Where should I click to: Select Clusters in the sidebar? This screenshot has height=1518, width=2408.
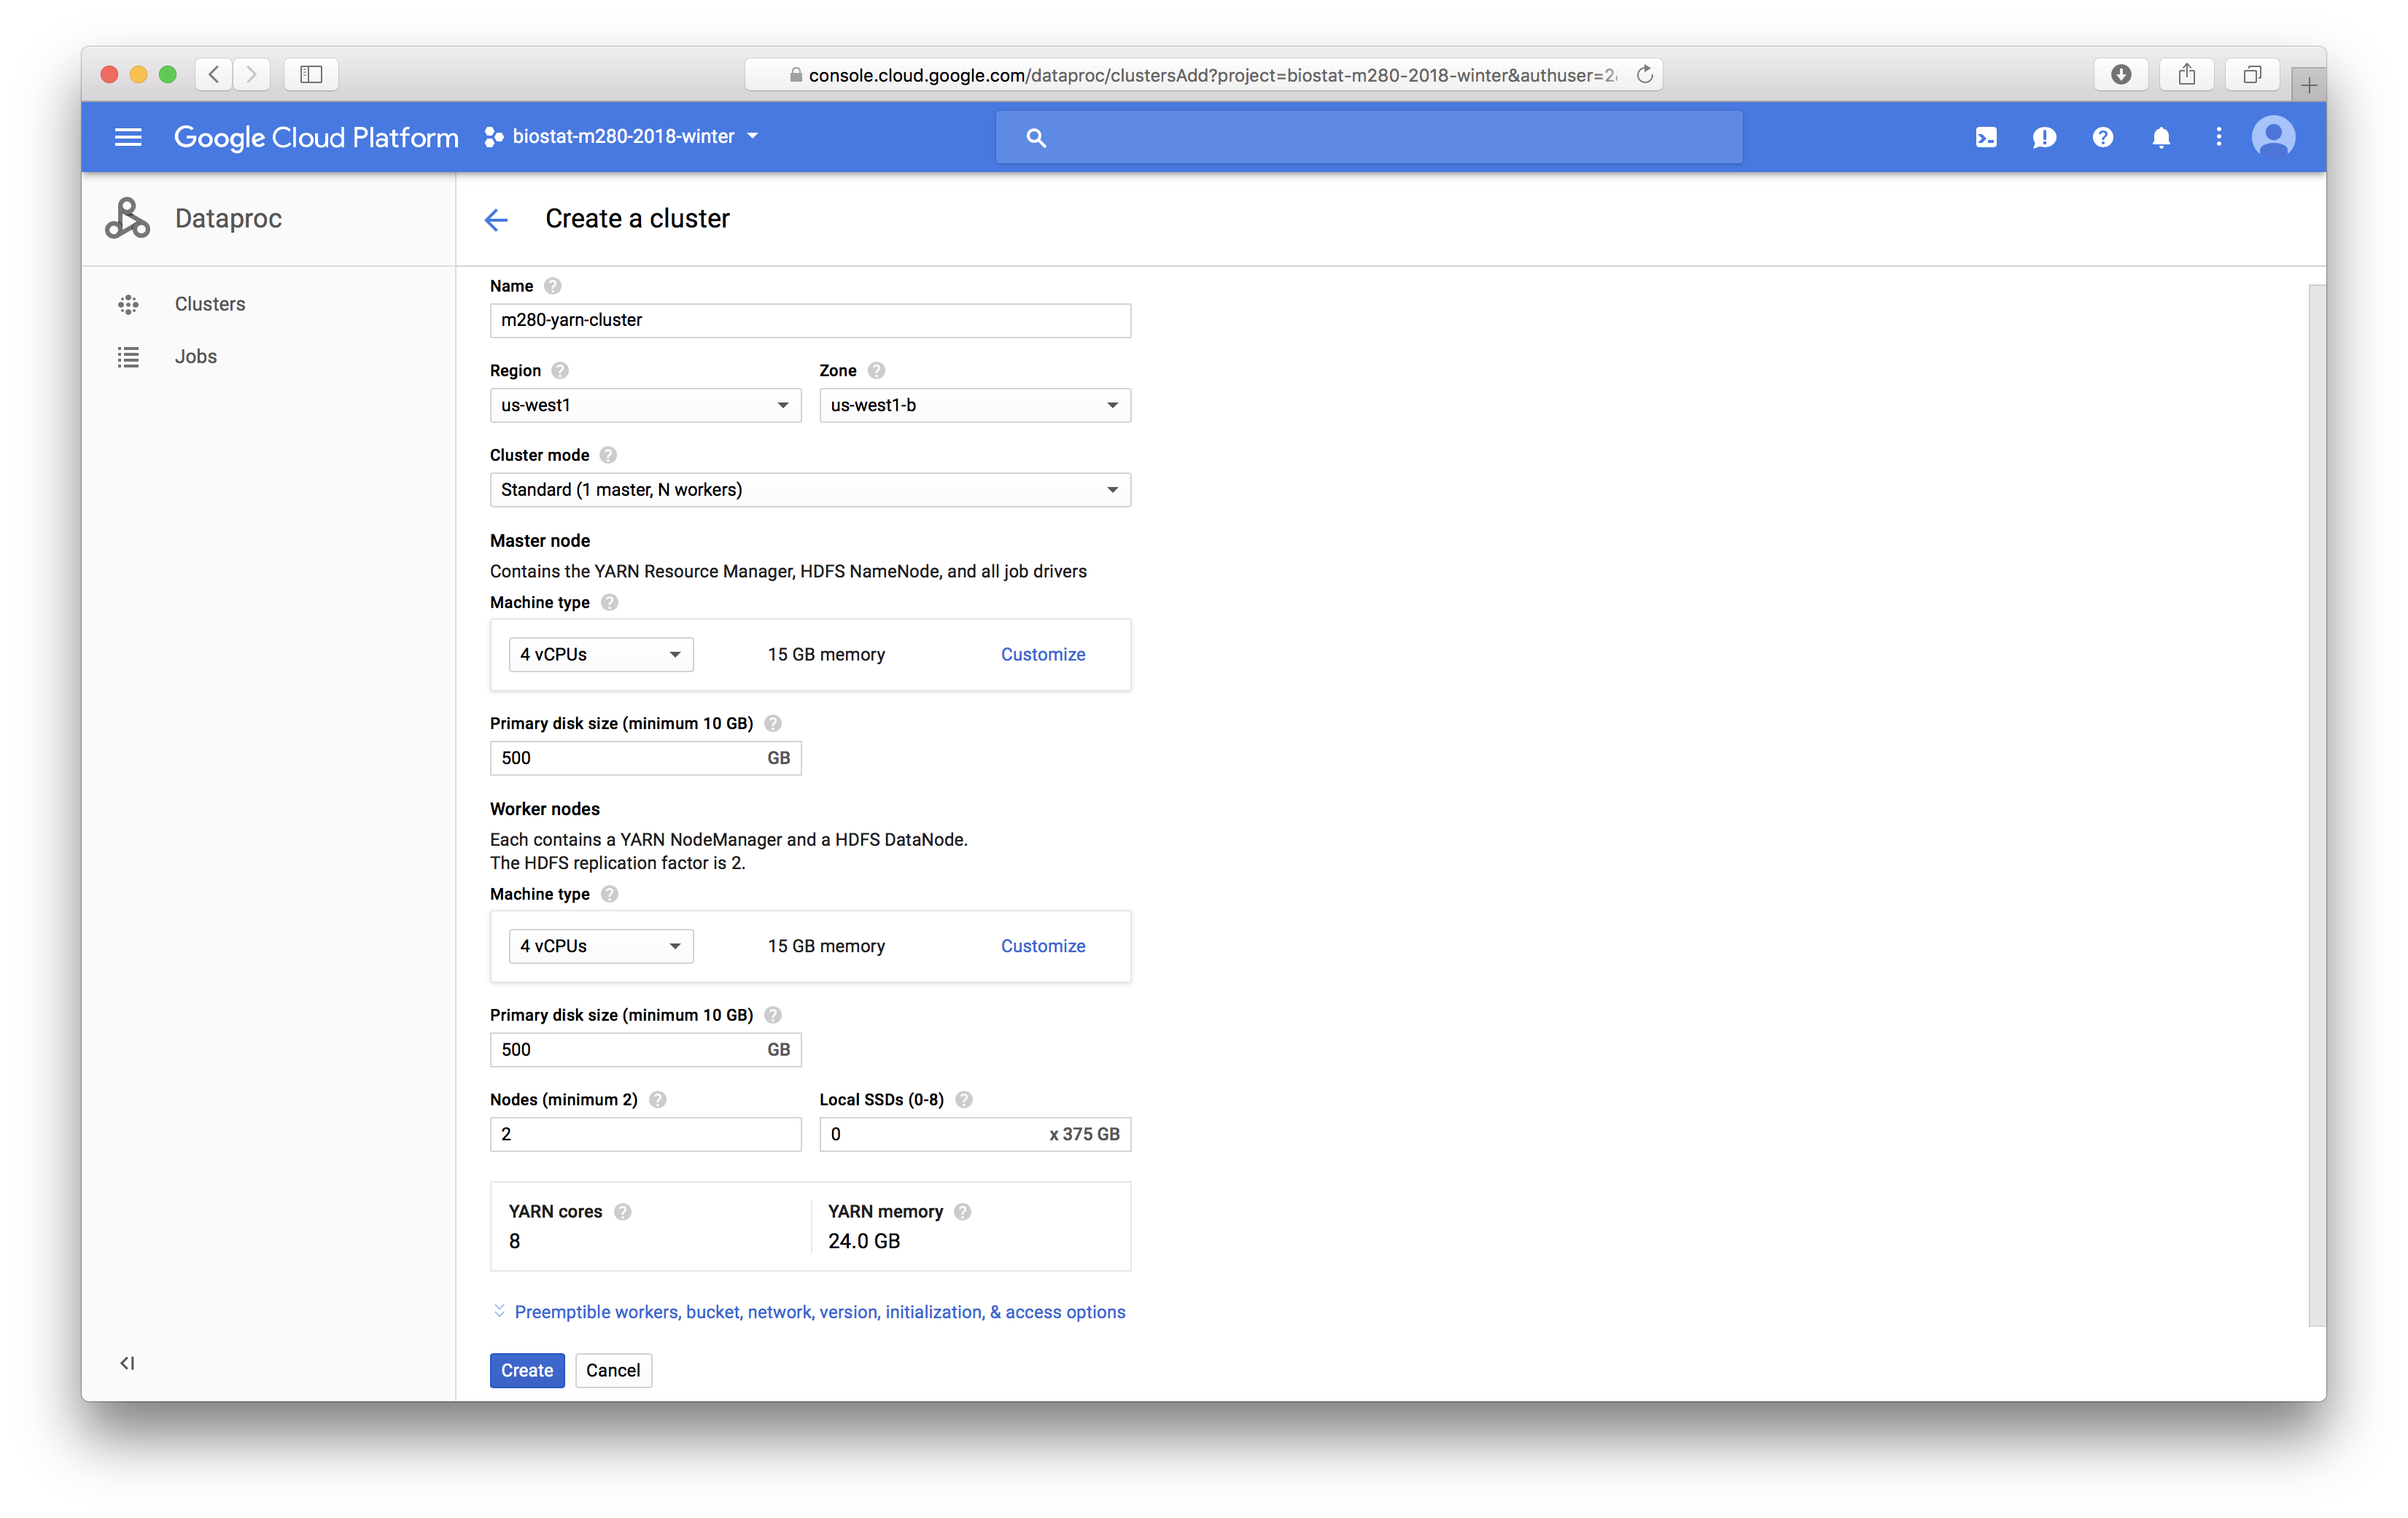click(x=209, y=304)
